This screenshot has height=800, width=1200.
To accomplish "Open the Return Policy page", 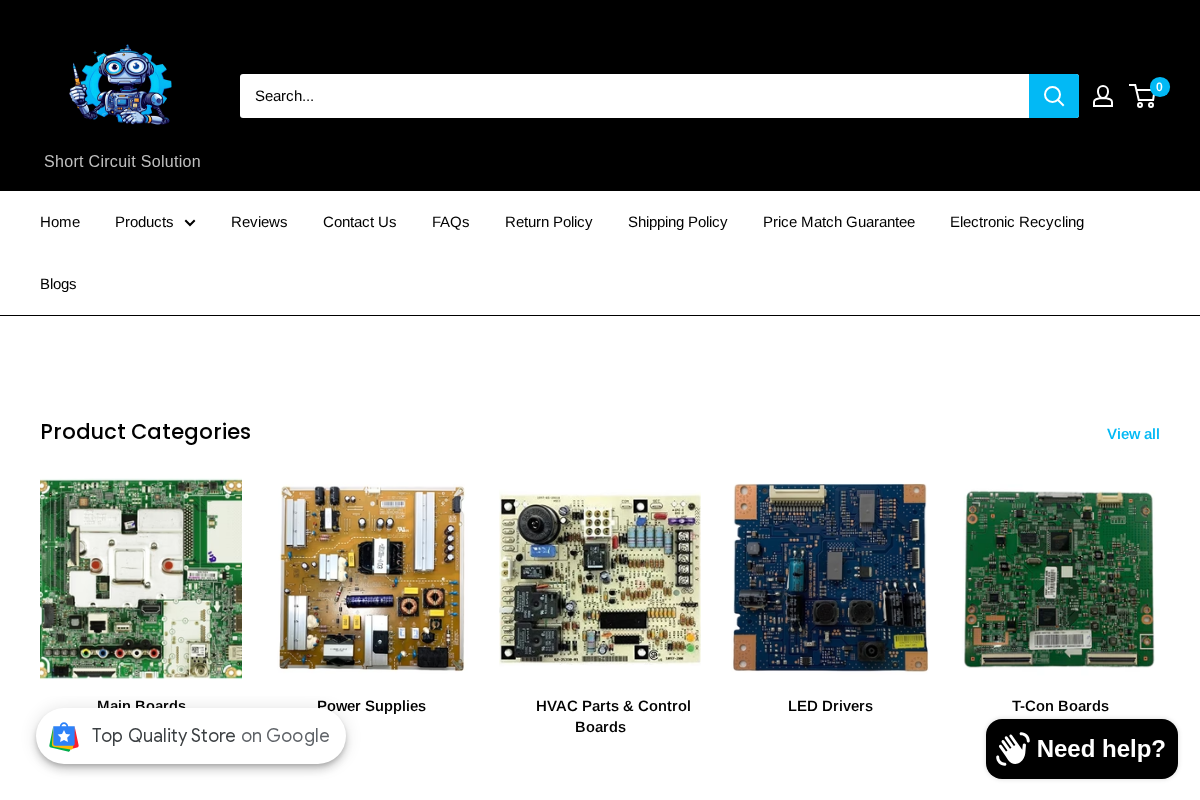I will (549, 222).
